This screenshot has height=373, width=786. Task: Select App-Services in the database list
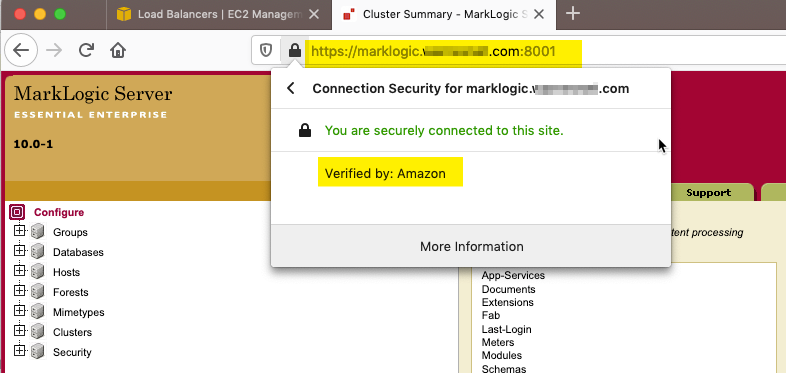coord(513,275)
